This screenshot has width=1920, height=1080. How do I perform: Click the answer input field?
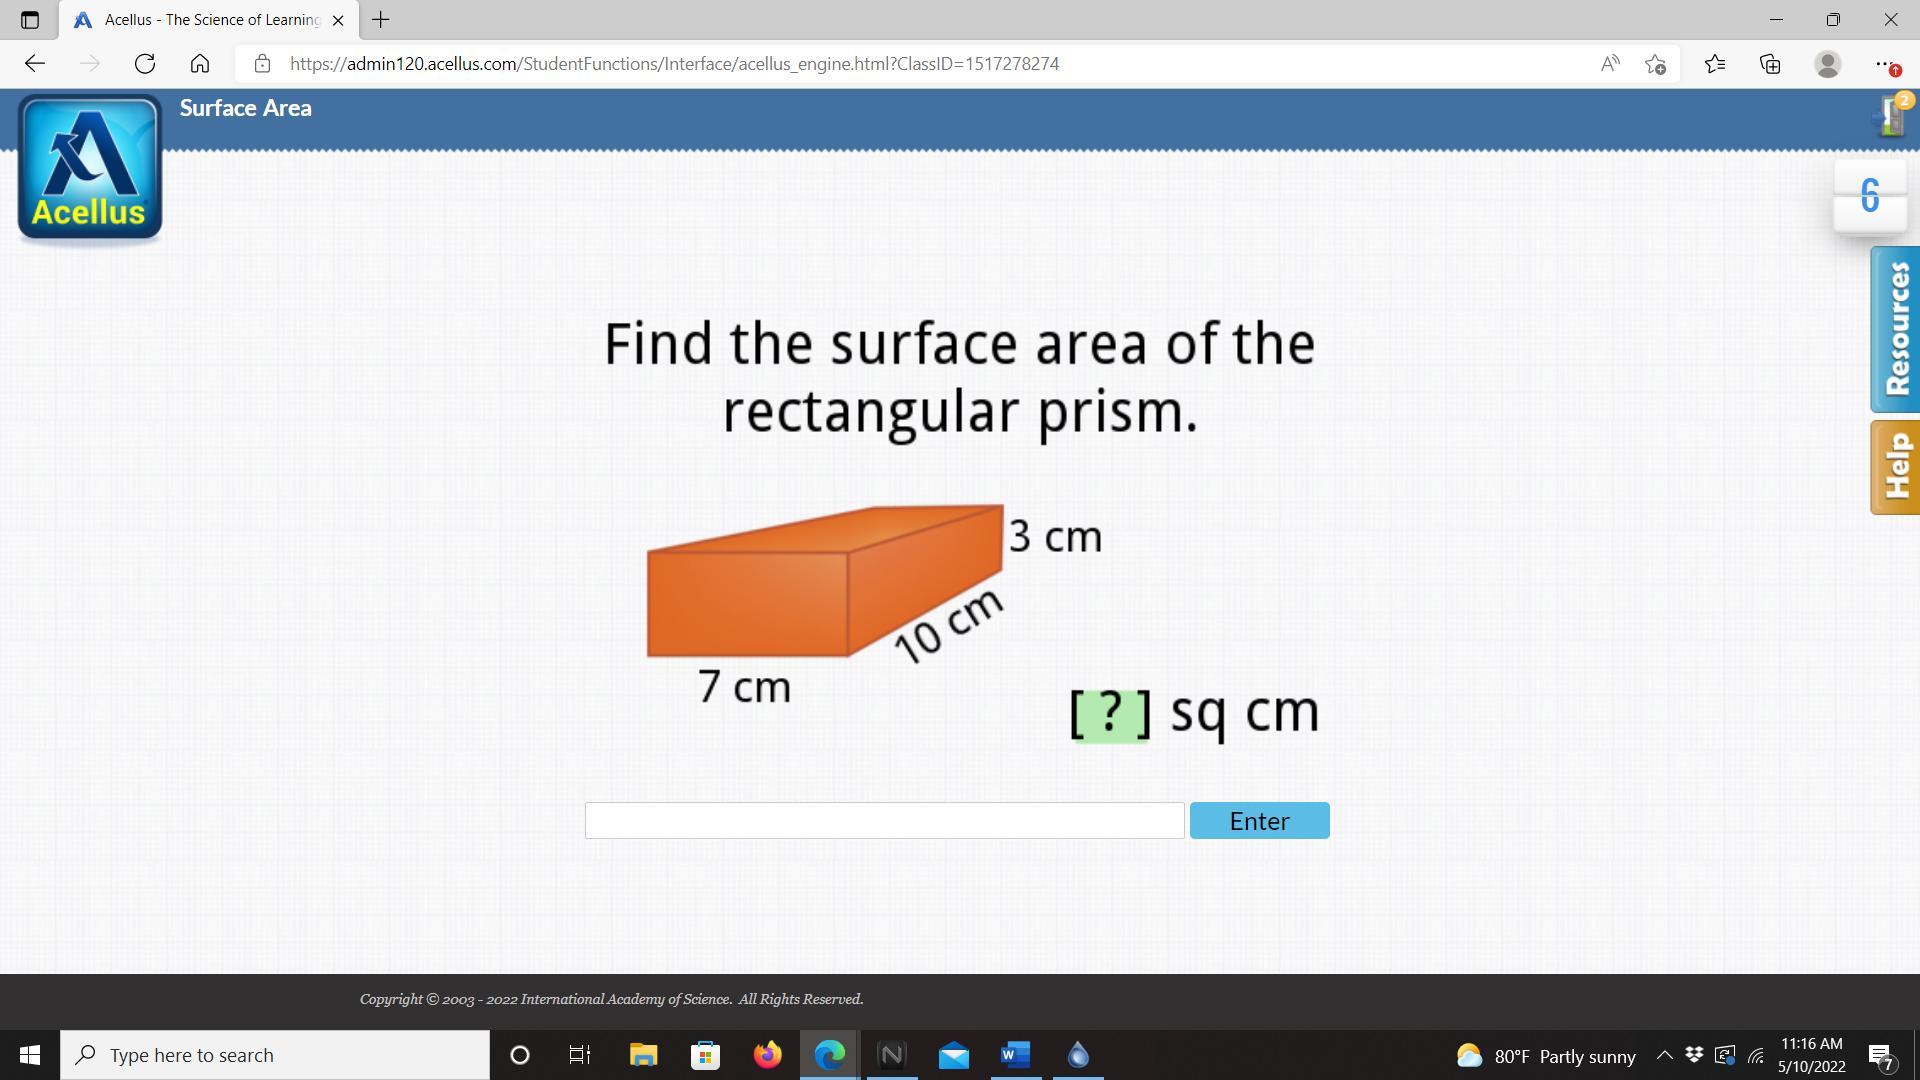(884, 820)
